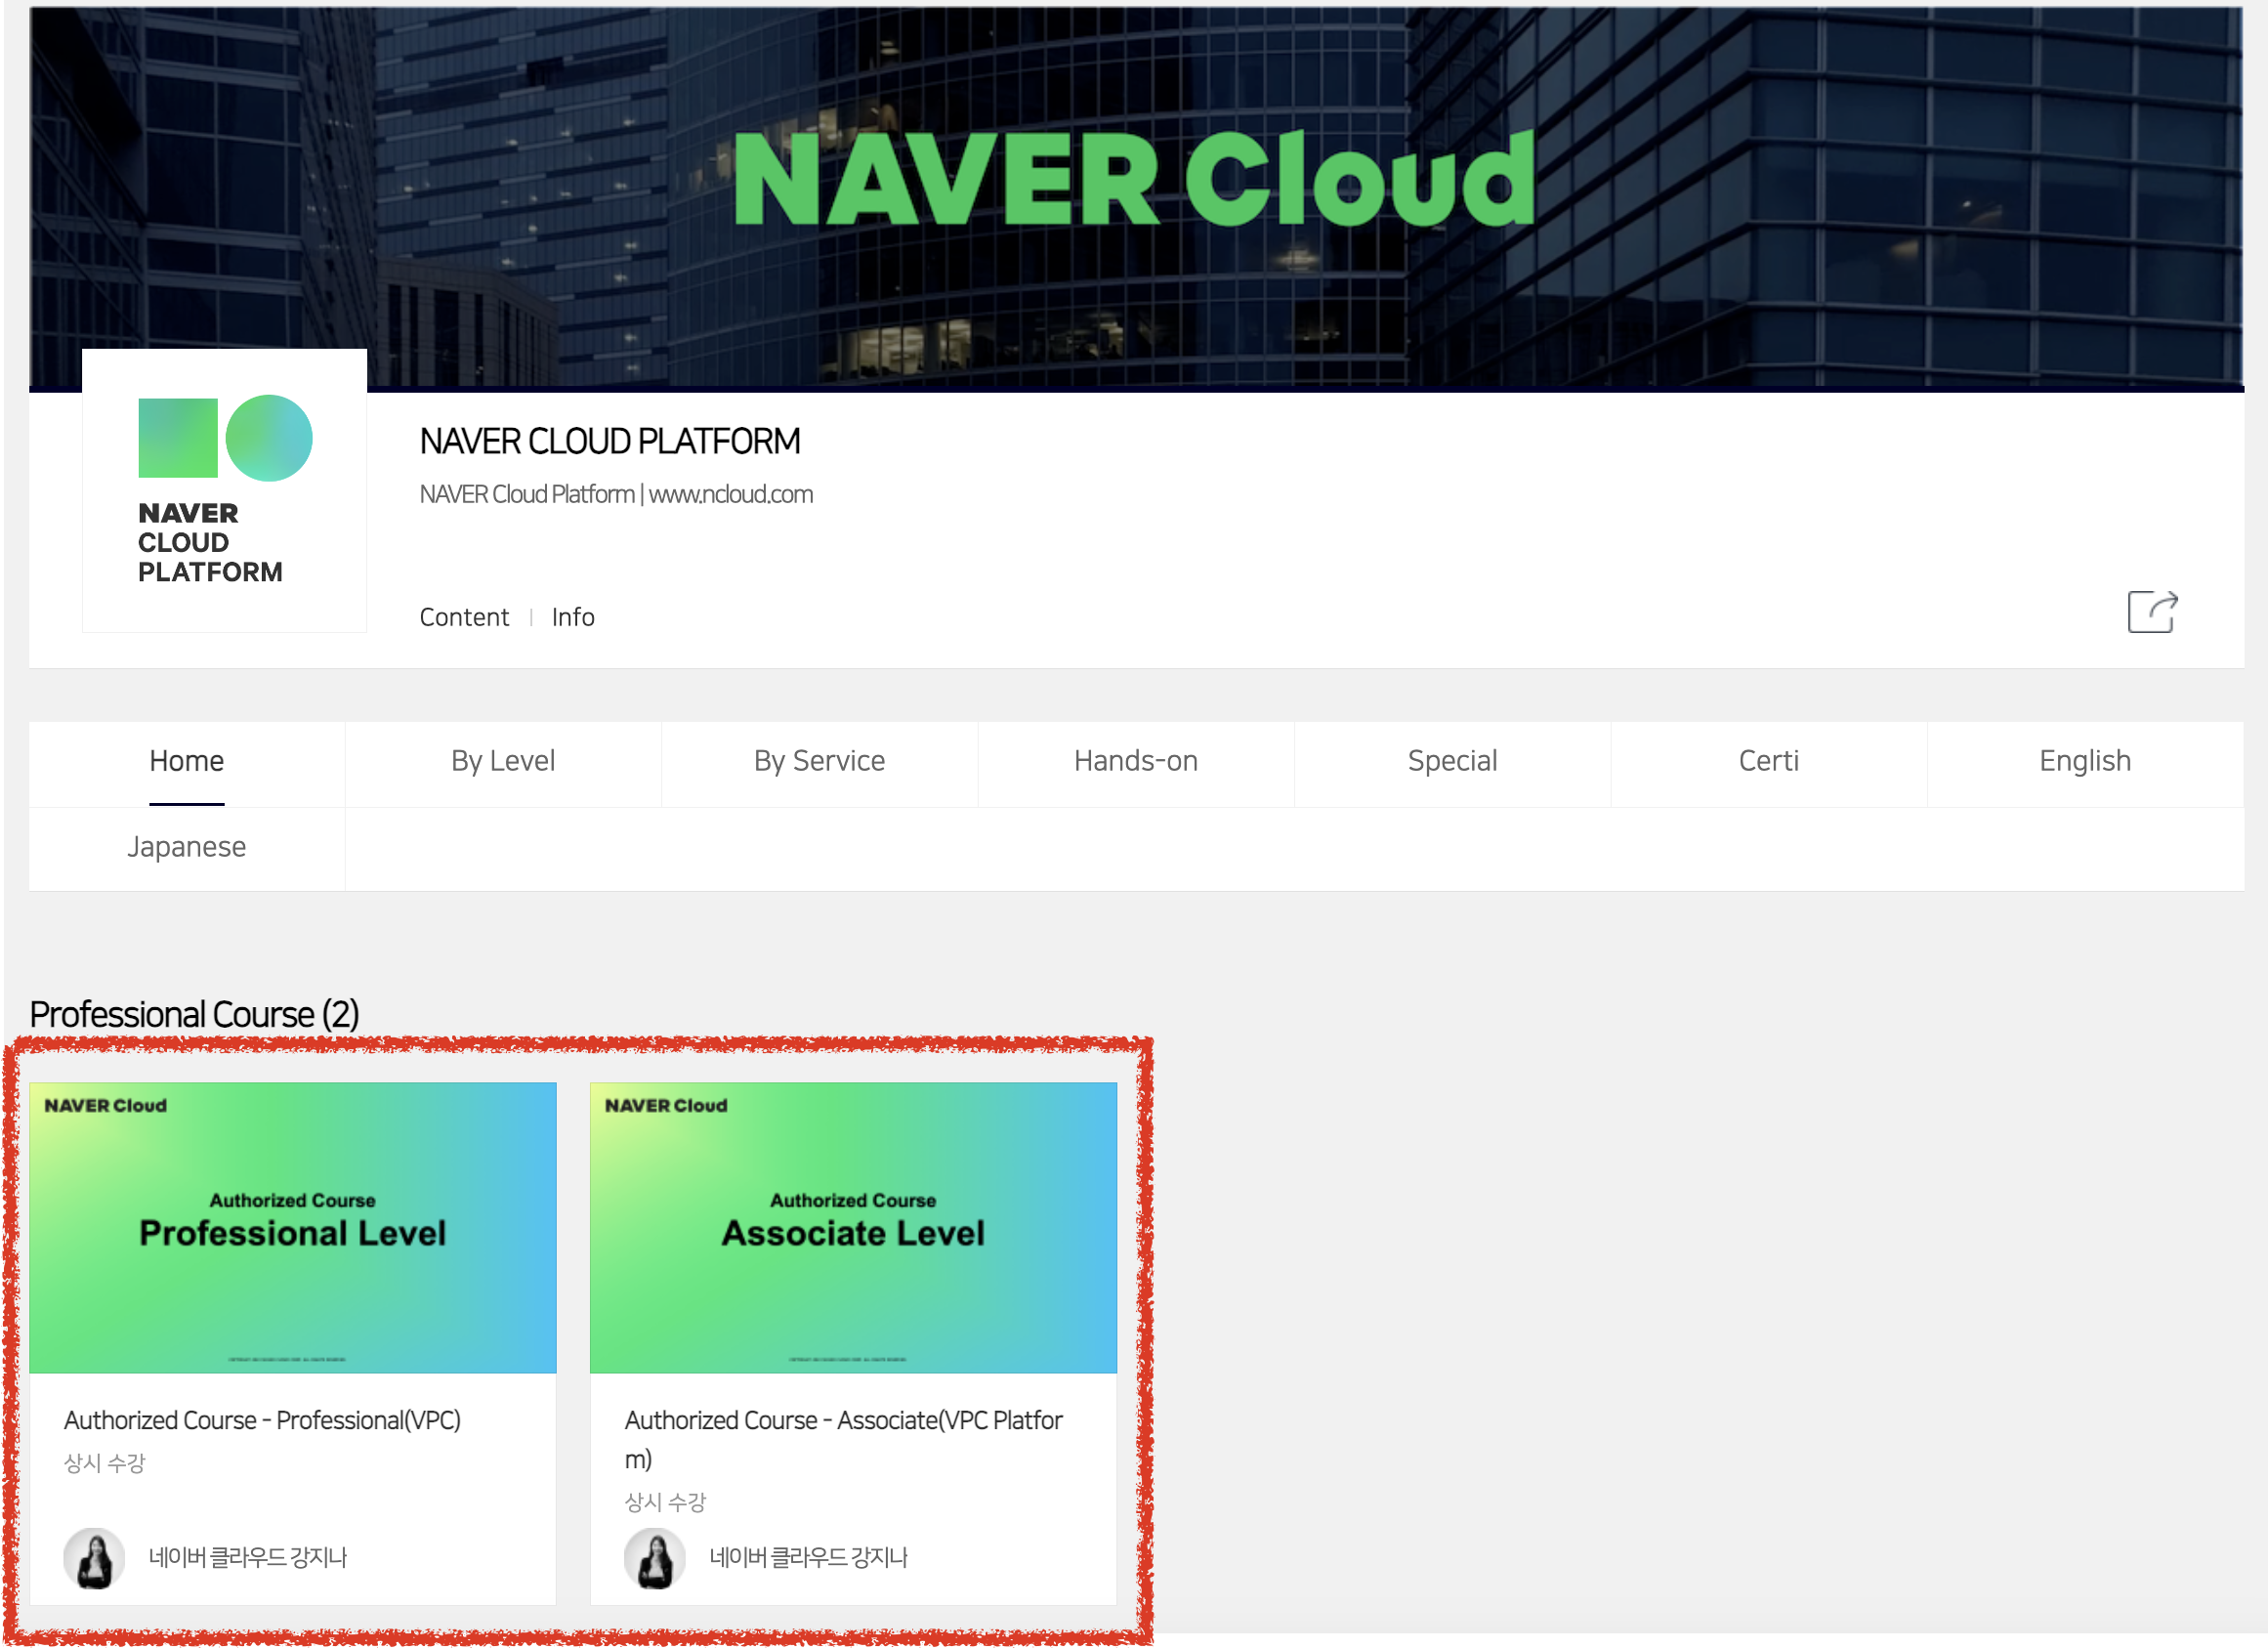Image resolution: width=2268 pixels, height=1649 pixels.
Task: Open Professional Level course thumbnail
Action: pyautogui.click(x=293, y=1227)
